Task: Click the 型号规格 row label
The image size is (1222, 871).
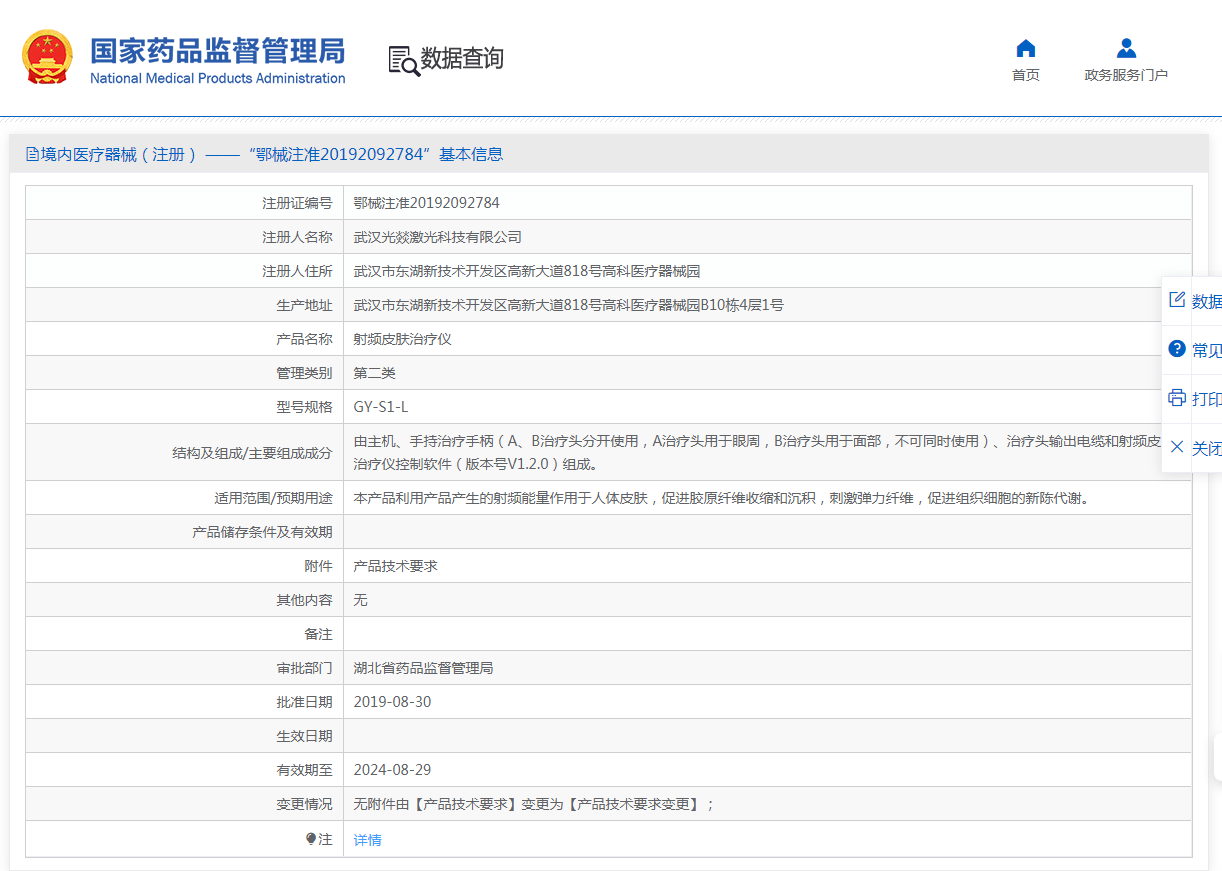Action: click(304, 407)
